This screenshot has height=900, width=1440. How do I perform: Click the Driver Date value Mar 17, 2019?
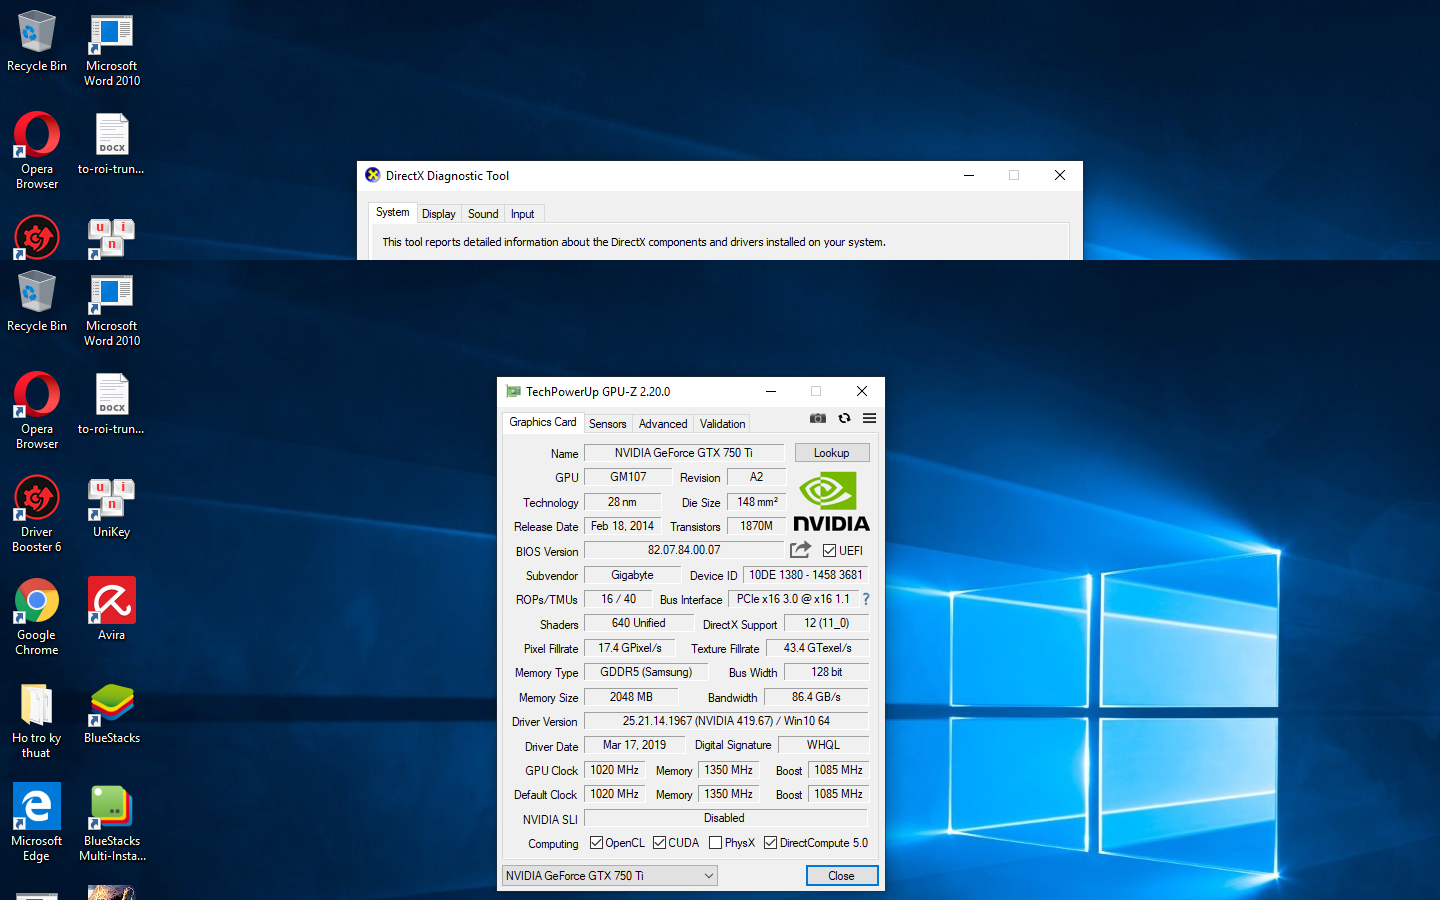[x=634, y=745]
